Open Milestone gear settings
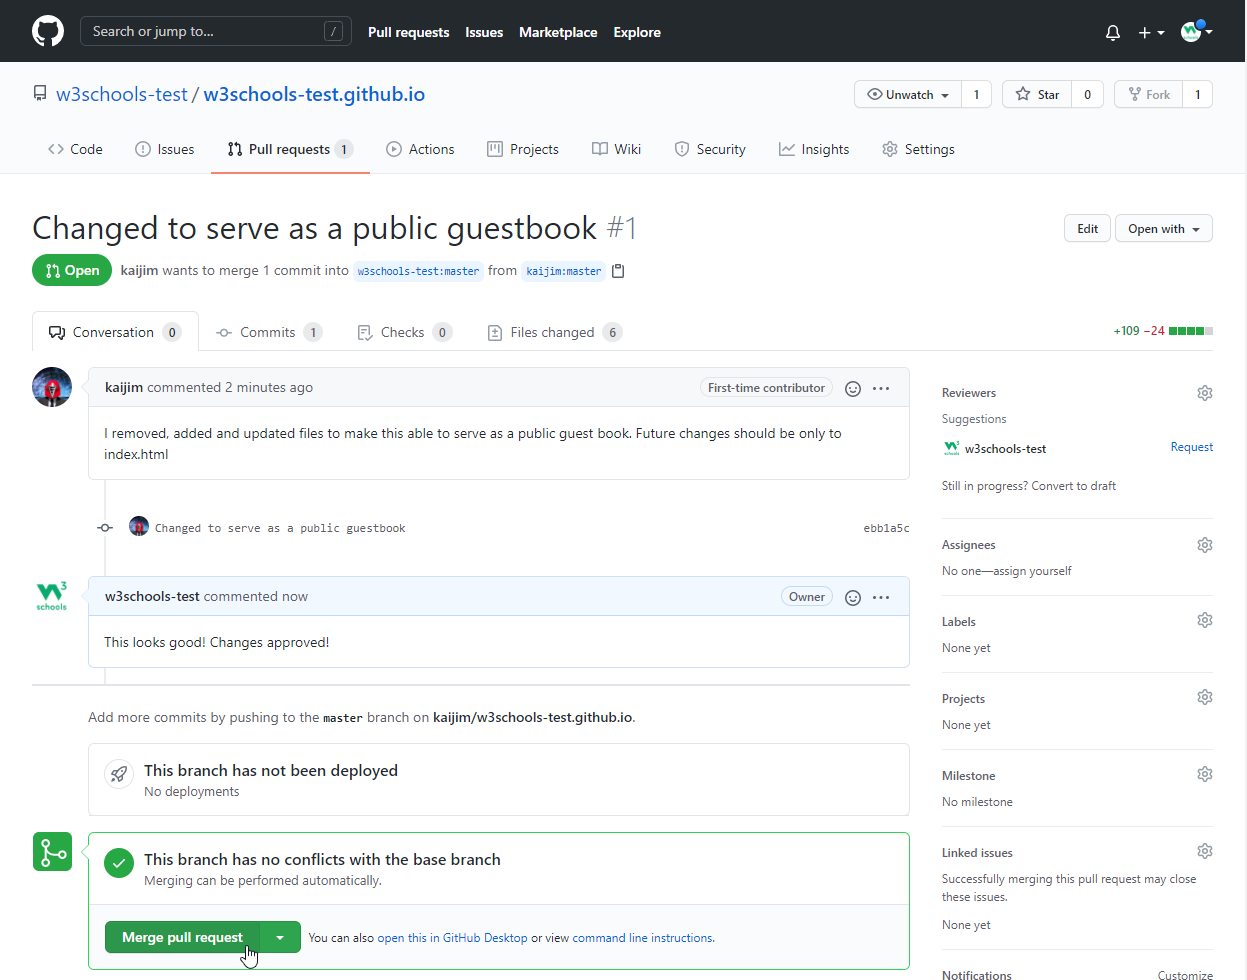 (x=1205, y=774)
